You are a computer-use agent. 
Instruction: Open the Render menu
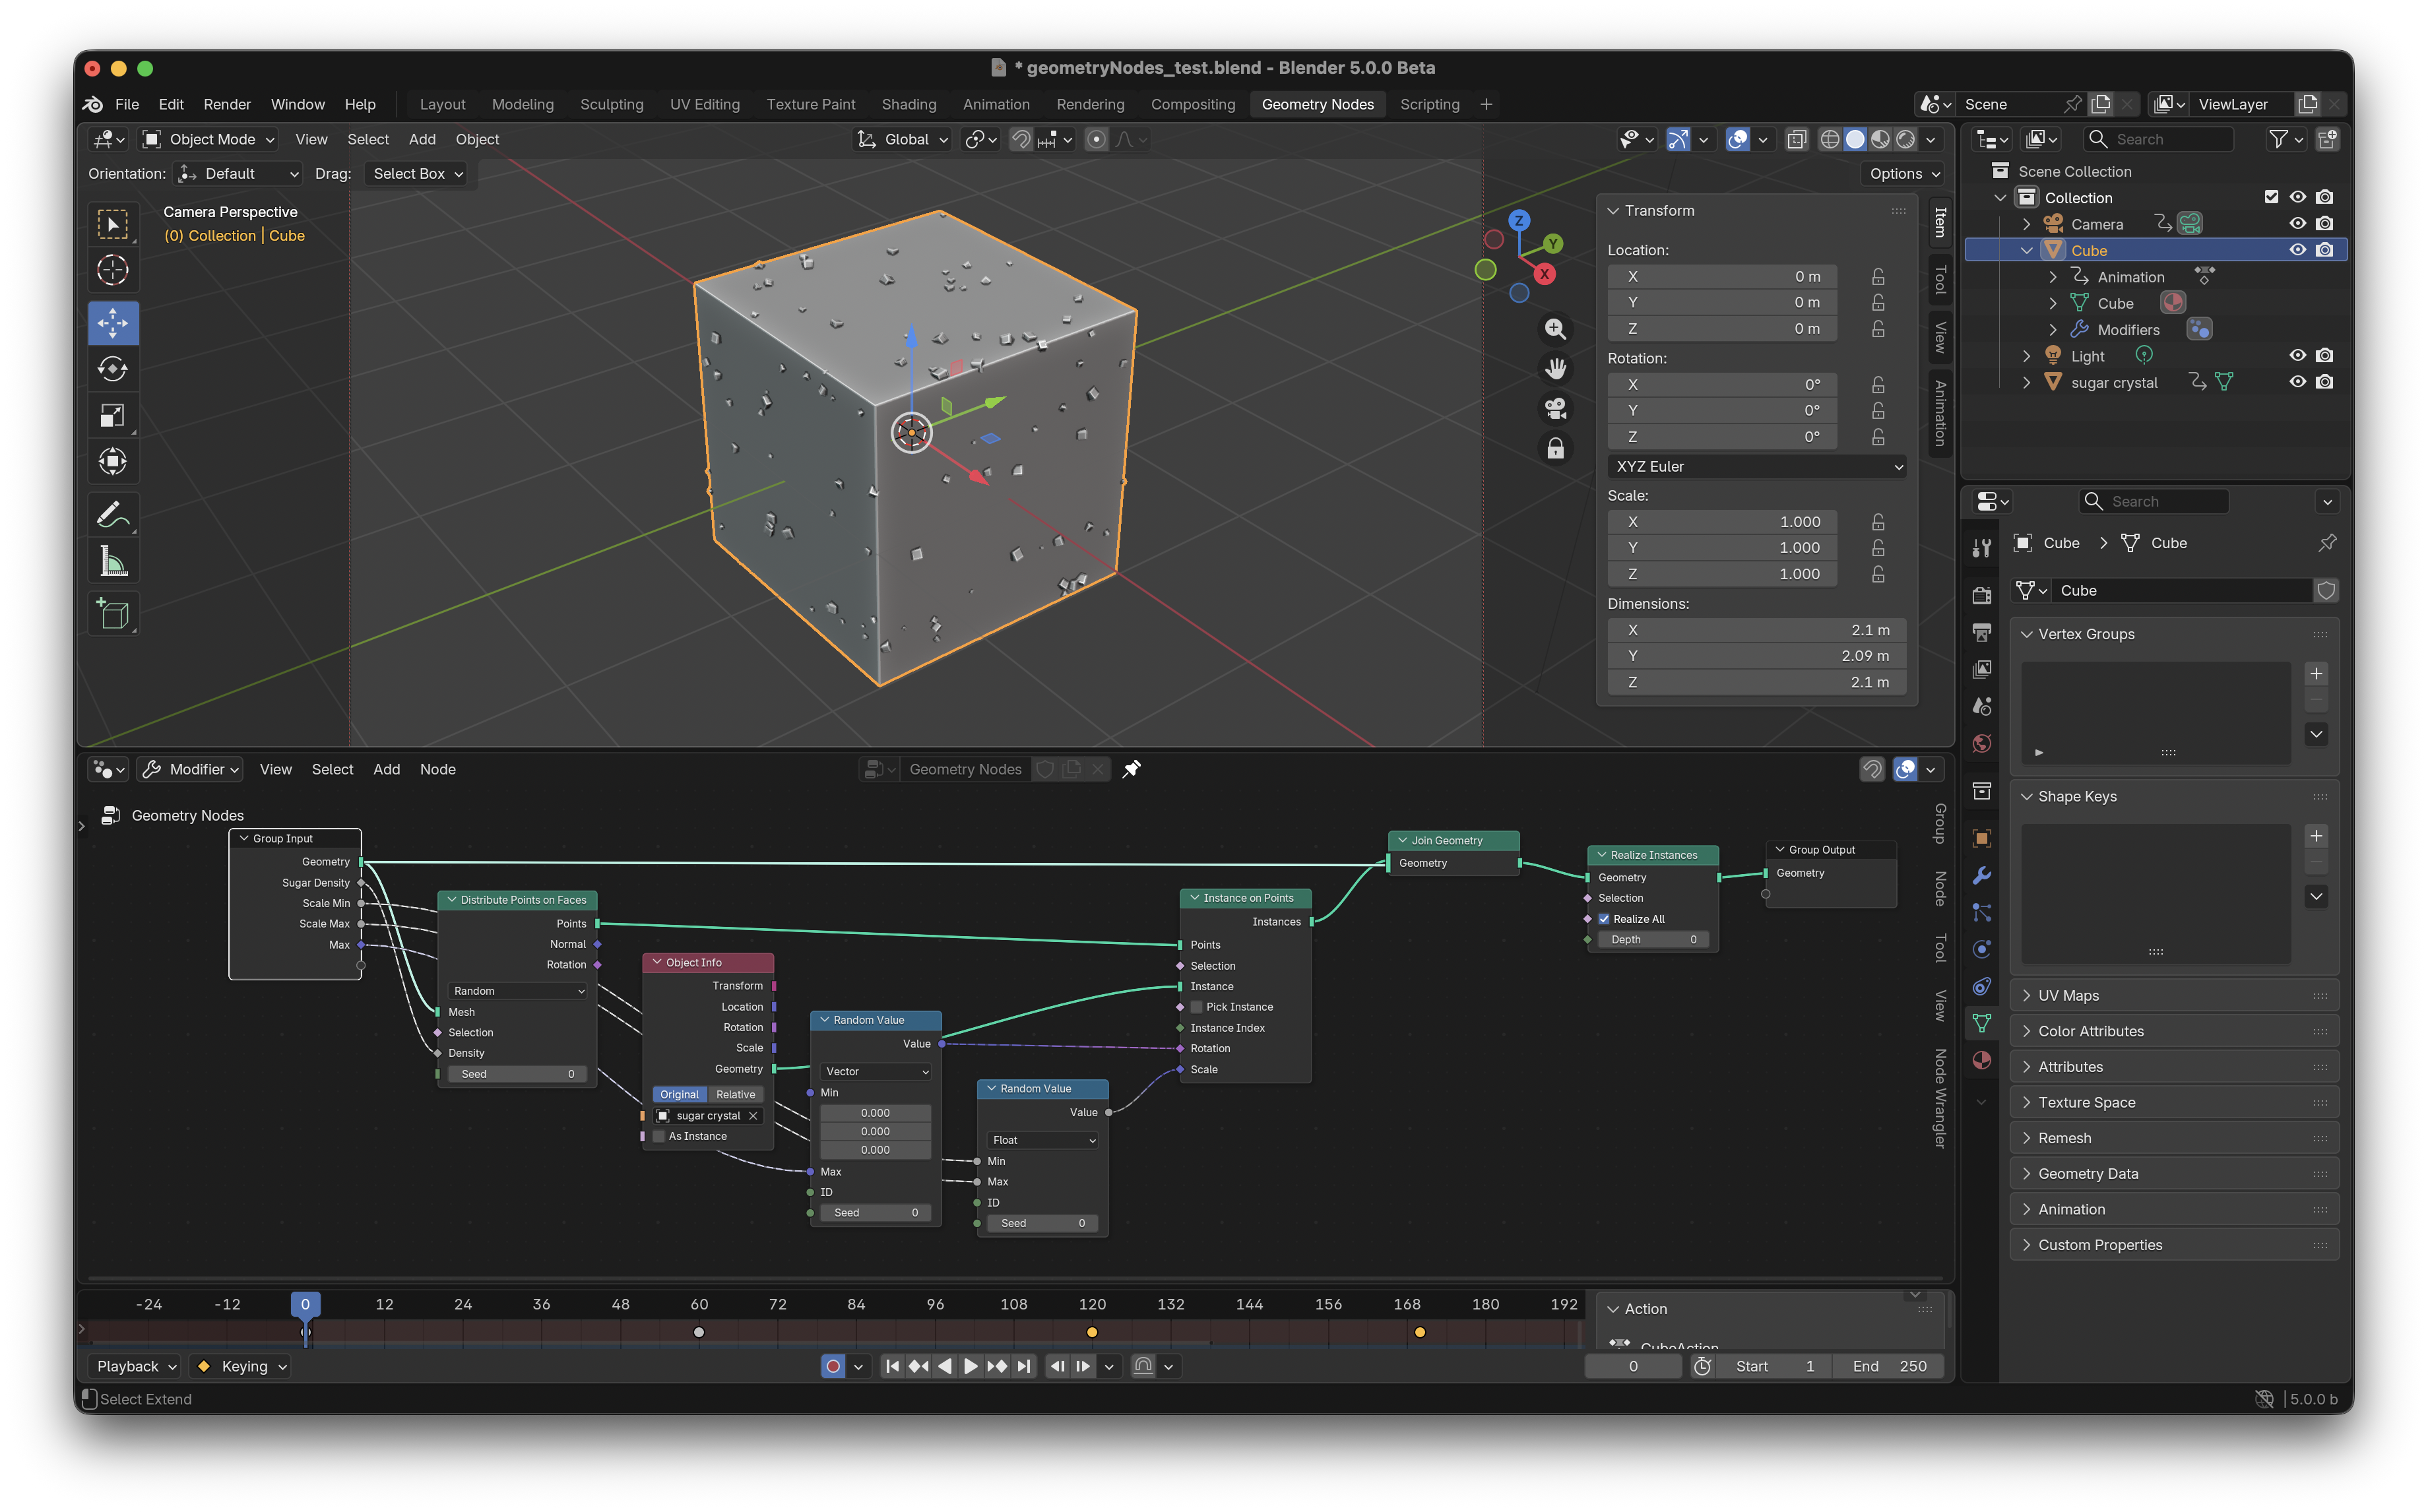click(227, 104)
